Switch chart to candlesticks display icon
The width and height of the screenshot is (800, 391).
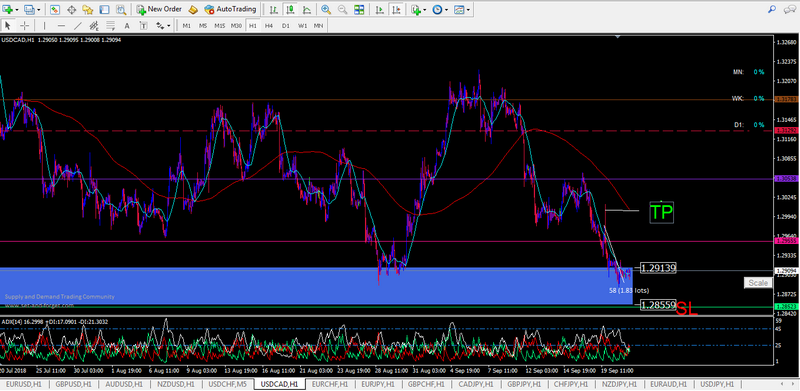[x=290, y=9]
